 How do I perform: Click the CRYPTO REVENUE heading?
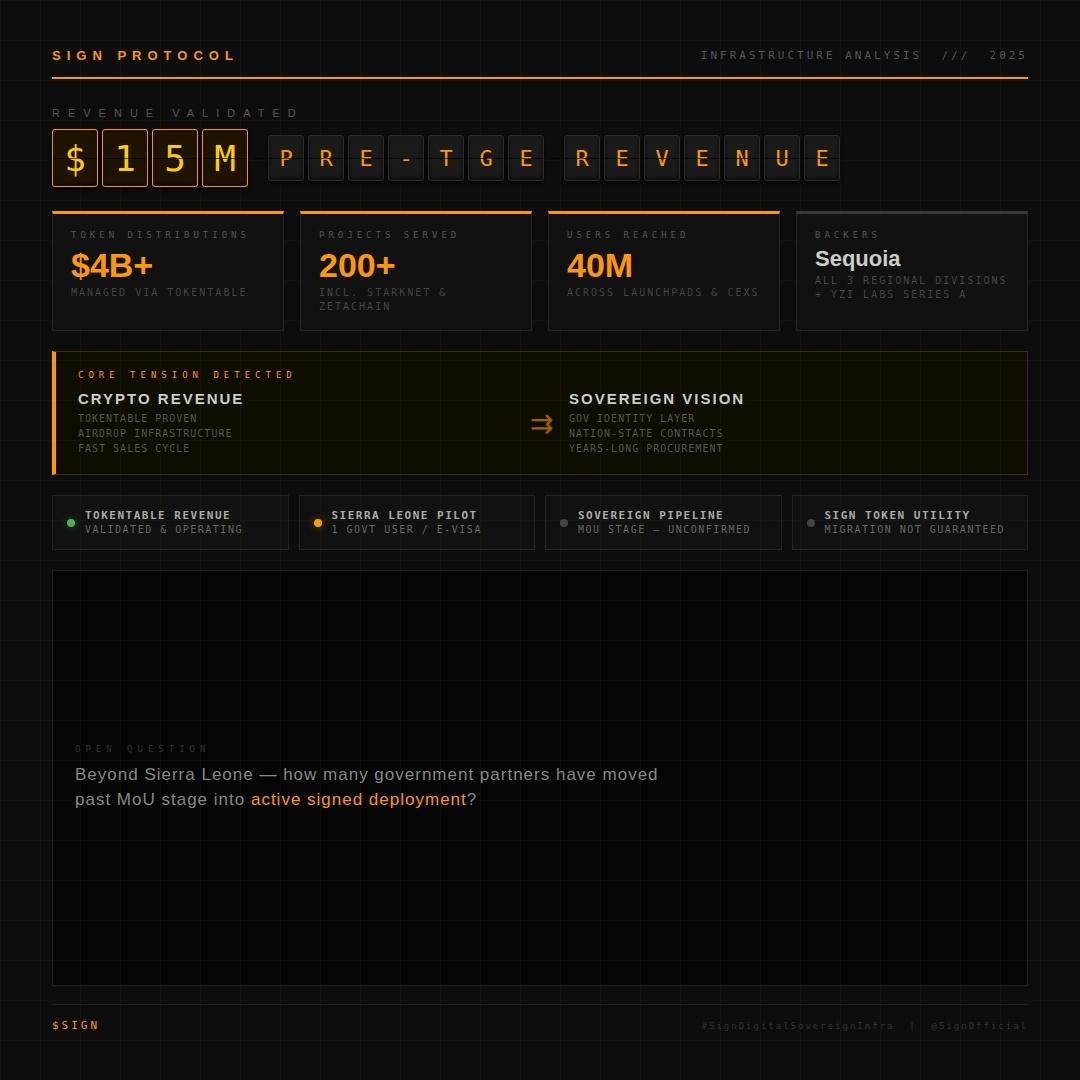pos(160,399)
